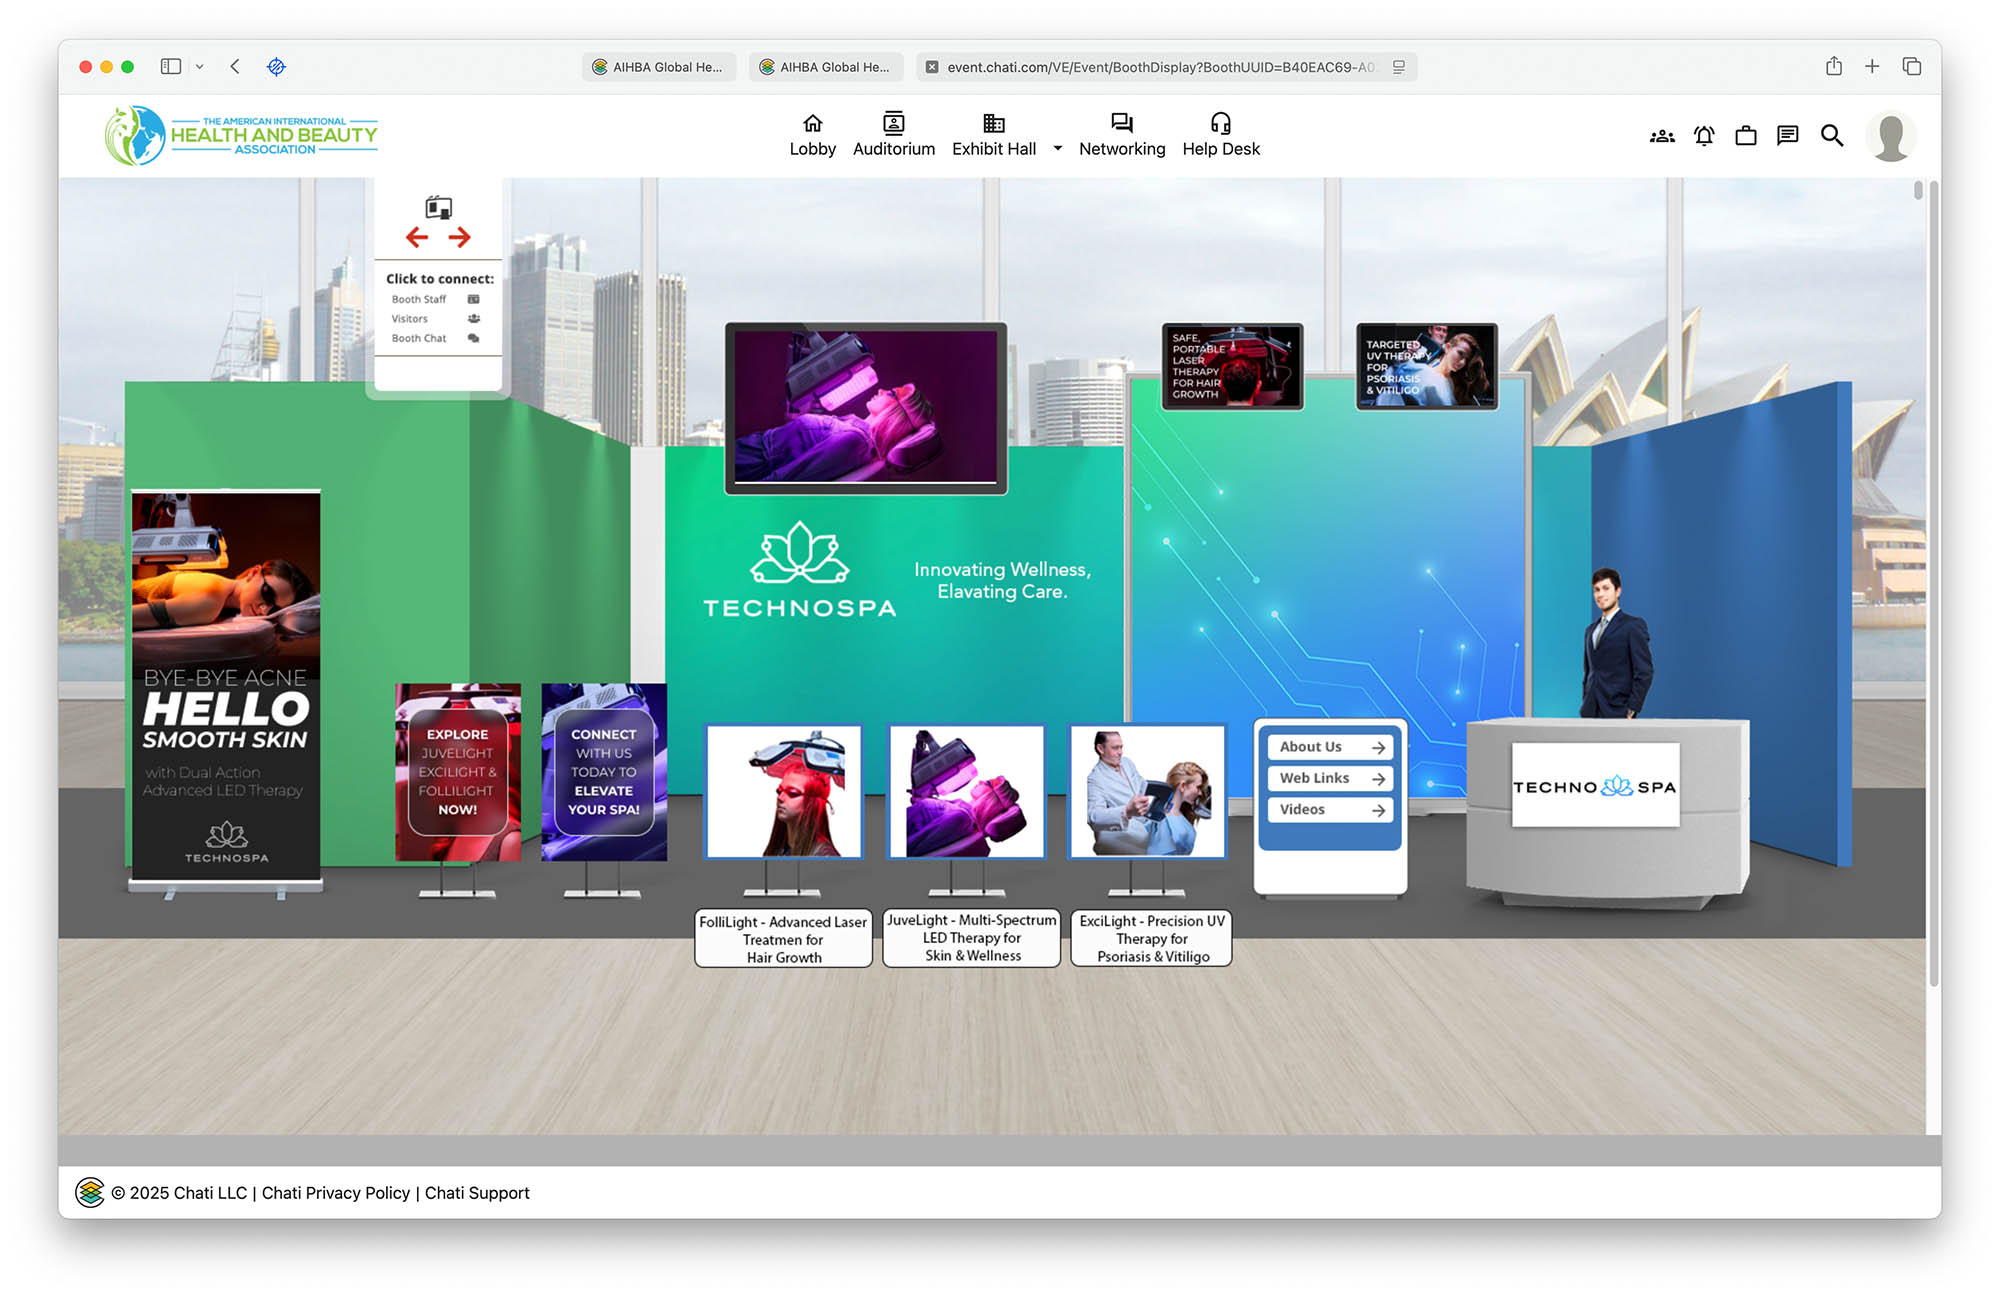
Task: Click the JuveLight product poster thumbnail
Action: [x=966, y=792]
